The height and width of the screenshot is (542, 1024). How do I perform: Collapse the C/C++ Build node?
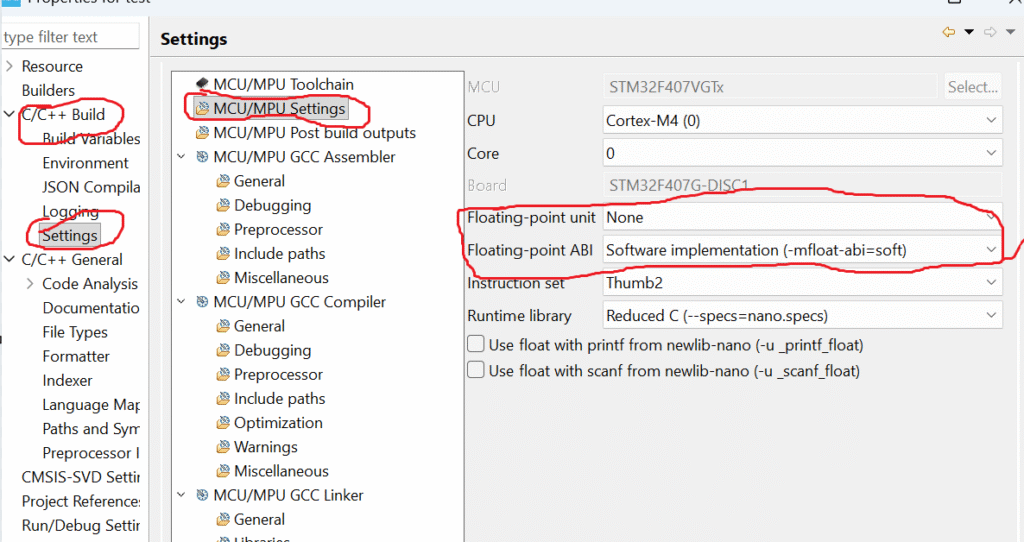click(9, 114)
